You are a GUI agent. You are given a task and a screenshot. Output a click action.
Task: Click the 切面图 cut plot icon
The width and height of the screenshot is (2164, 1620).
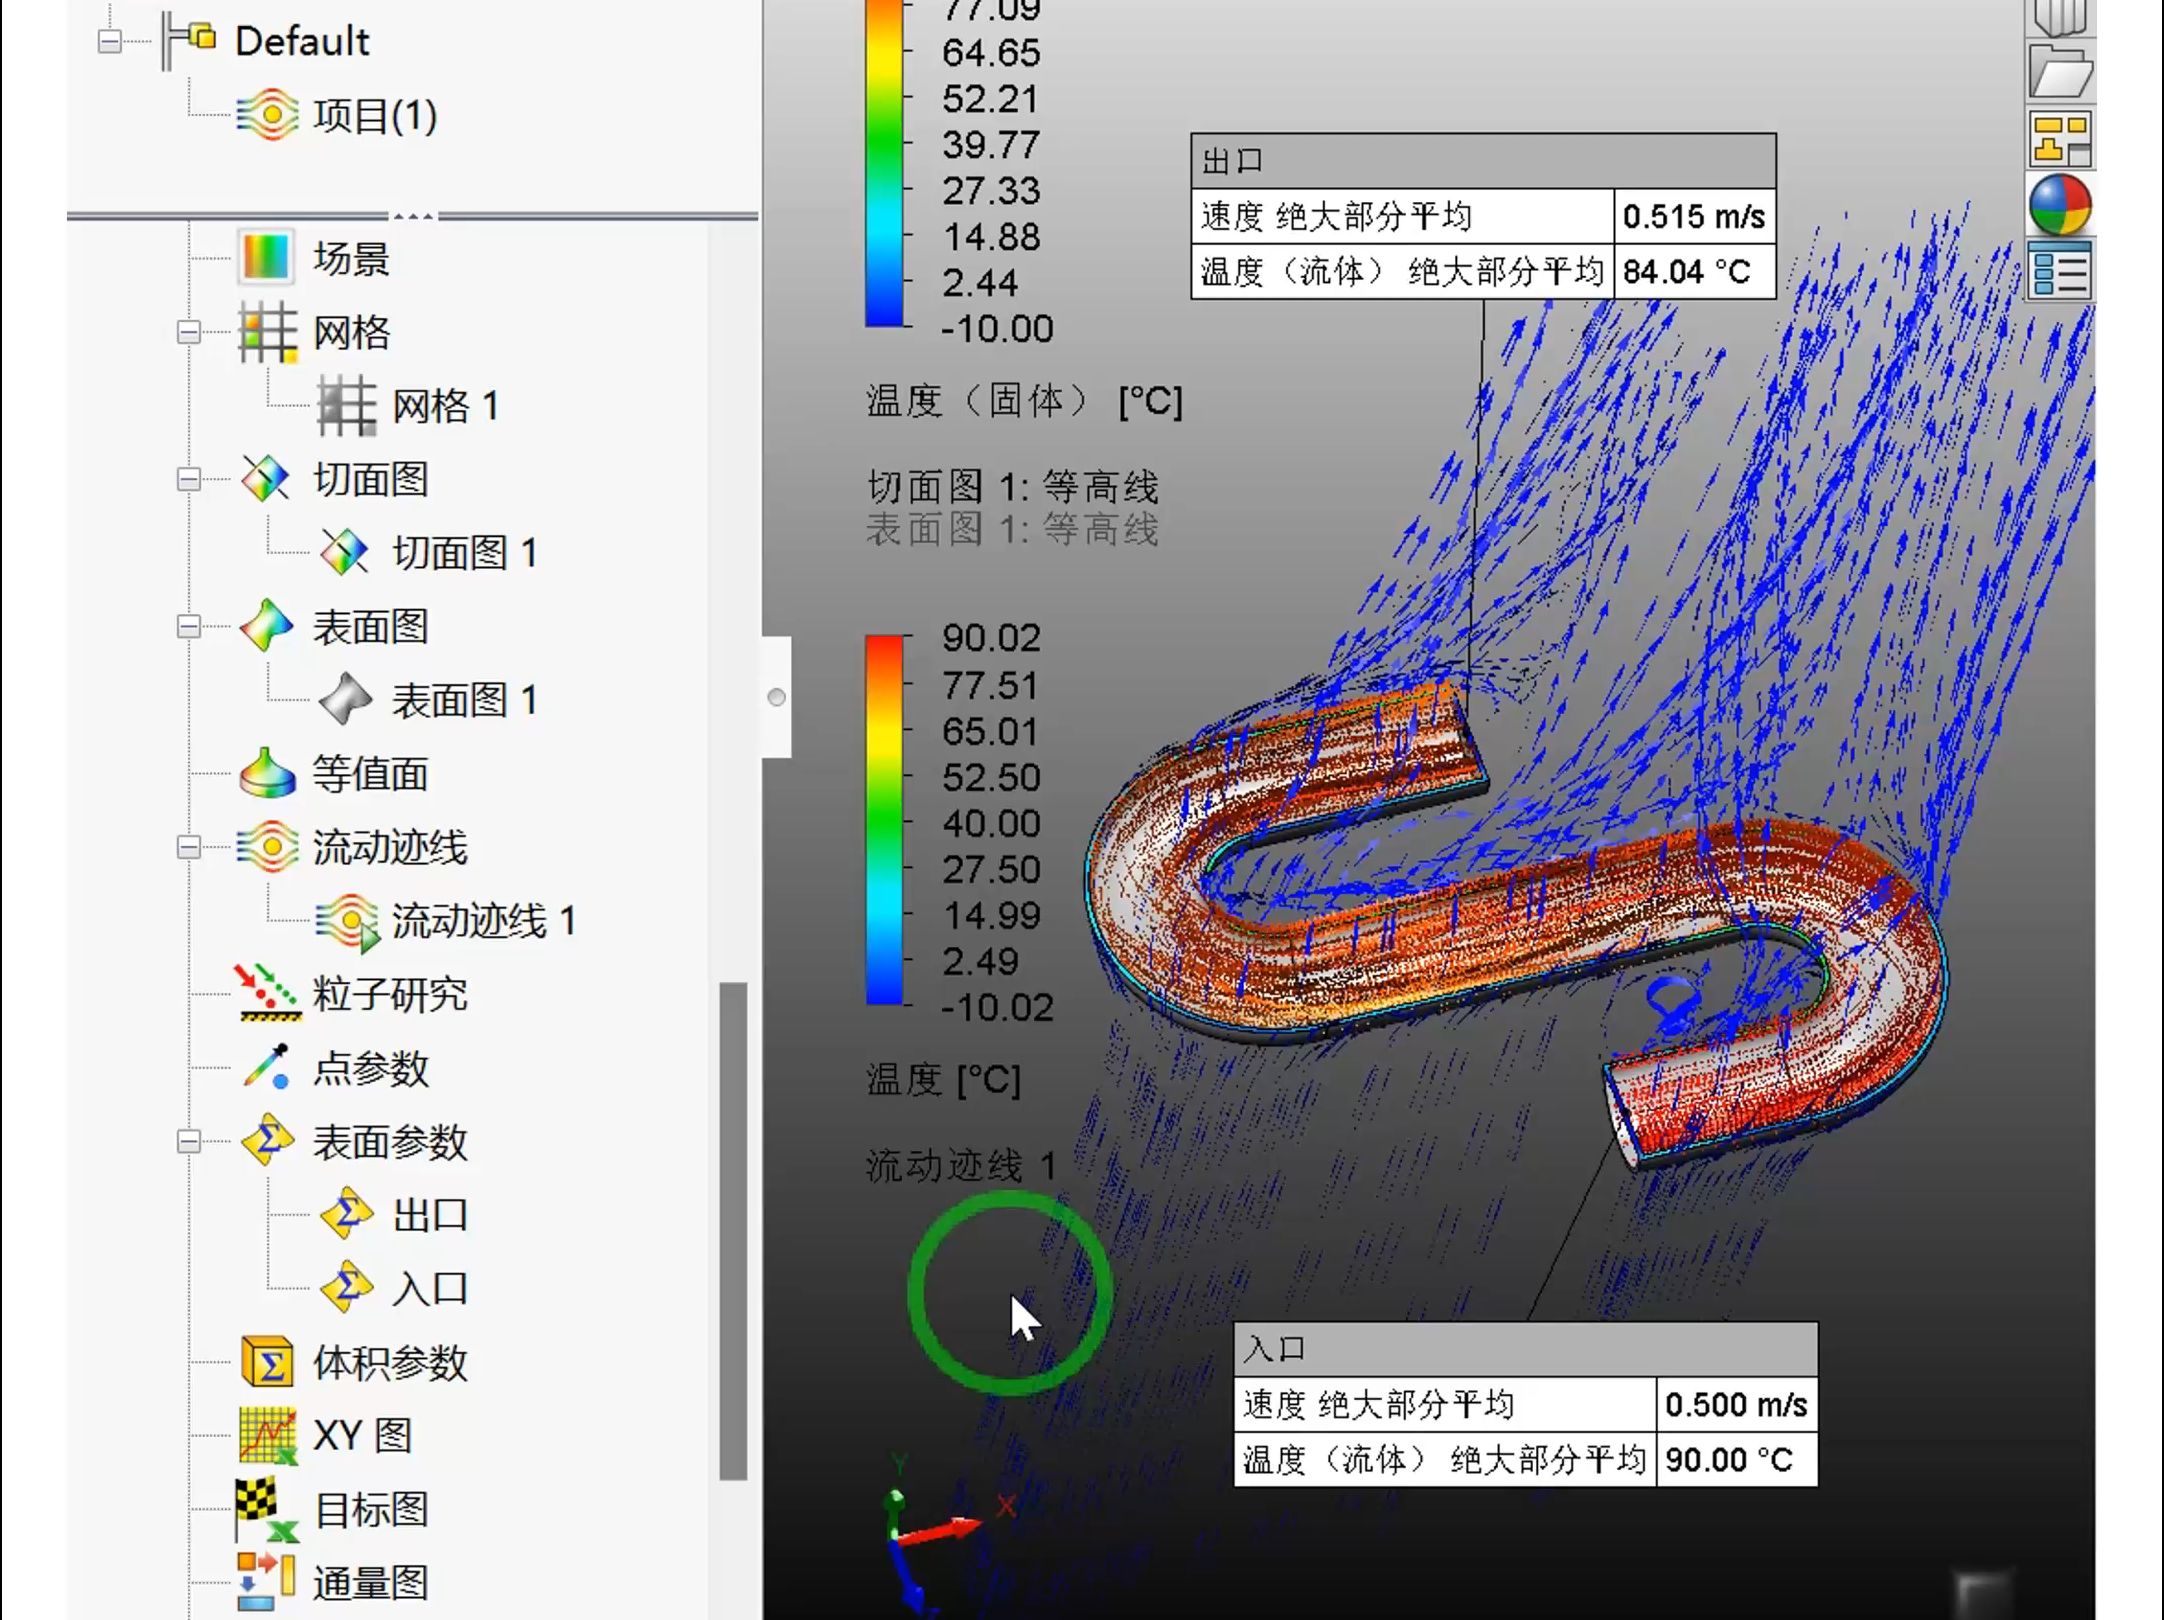click(266, 479)
